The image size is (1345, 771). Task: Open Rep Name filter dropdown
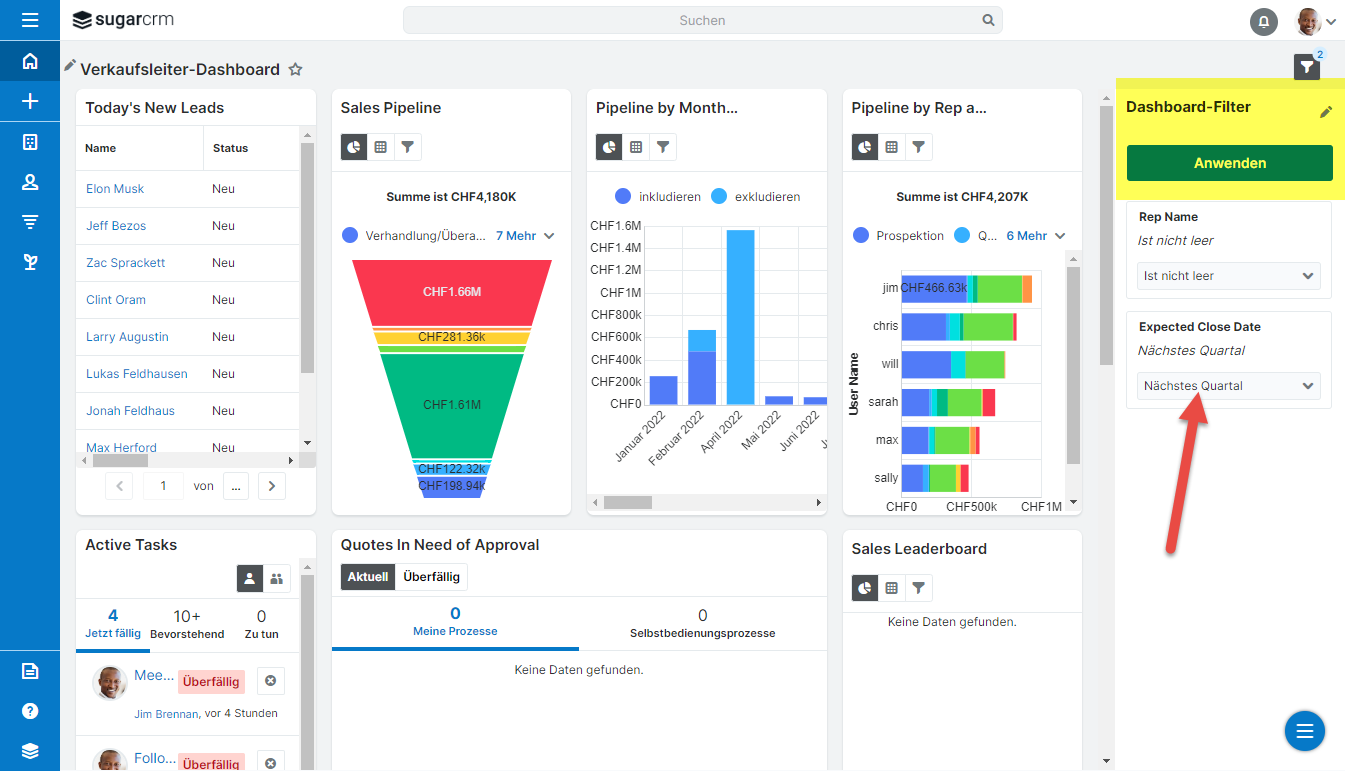click(1229, 276)
